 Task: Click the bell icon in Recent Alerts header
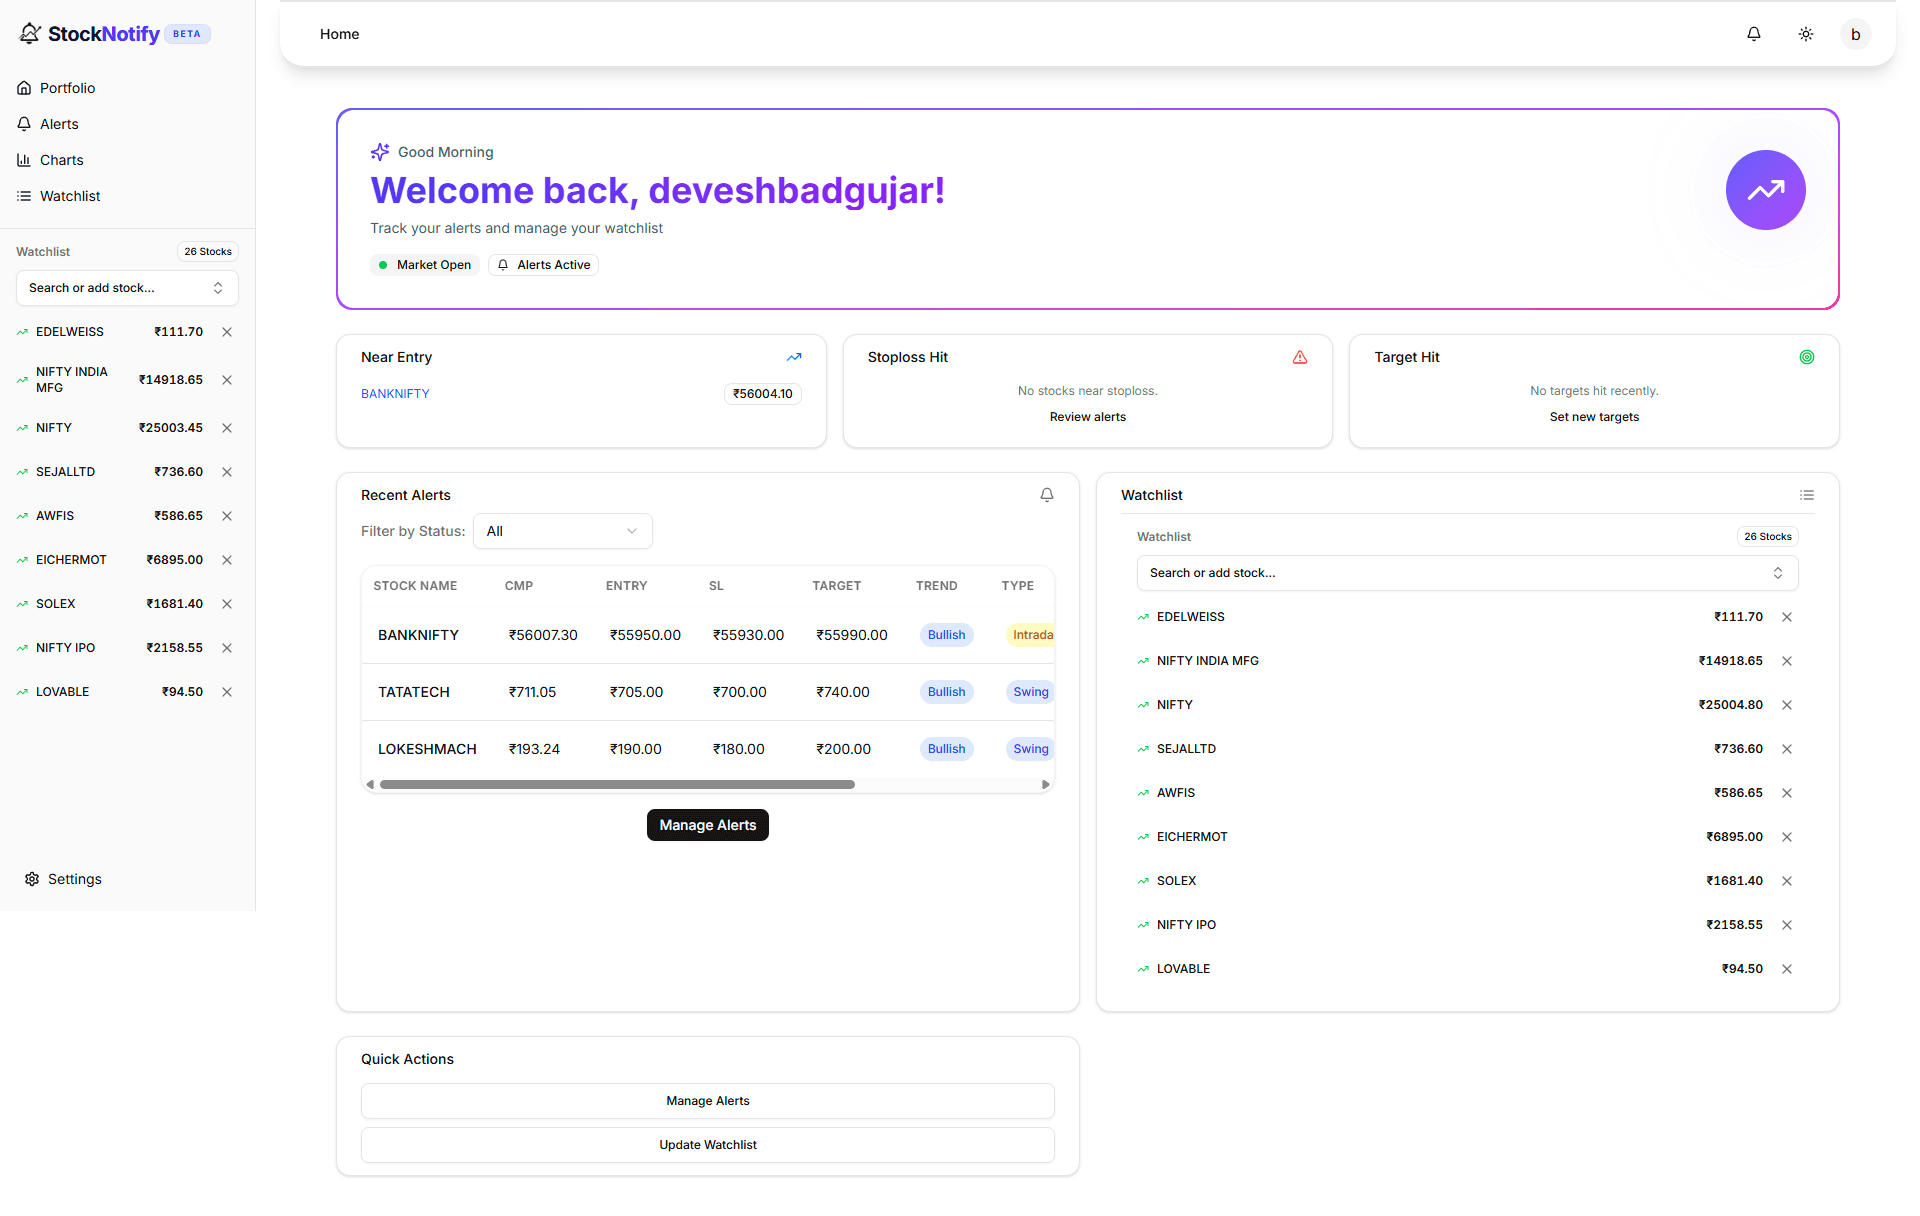click(1046, 494)
